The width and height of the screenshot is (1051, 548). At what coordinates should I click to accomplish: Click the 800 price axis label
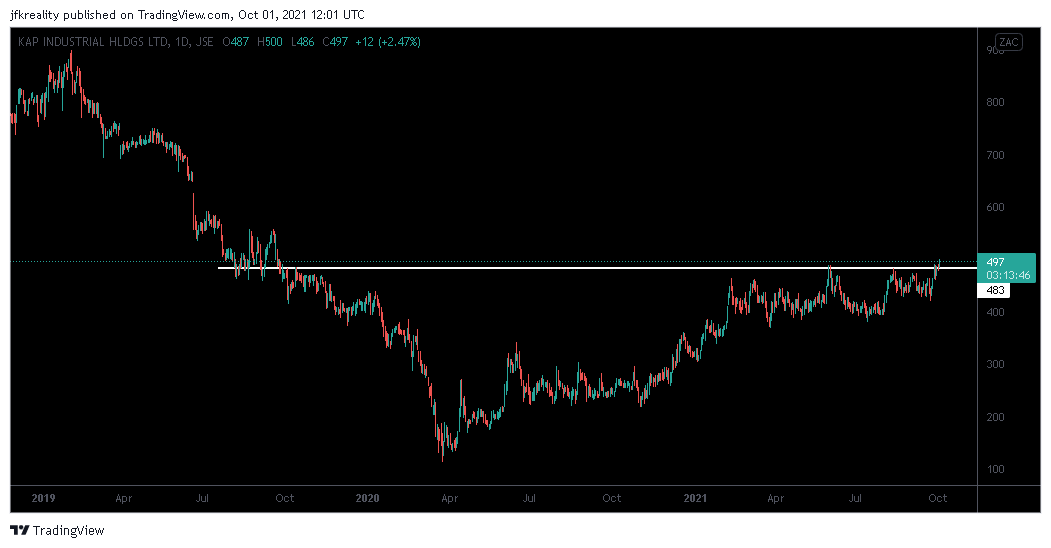[995, 102]
